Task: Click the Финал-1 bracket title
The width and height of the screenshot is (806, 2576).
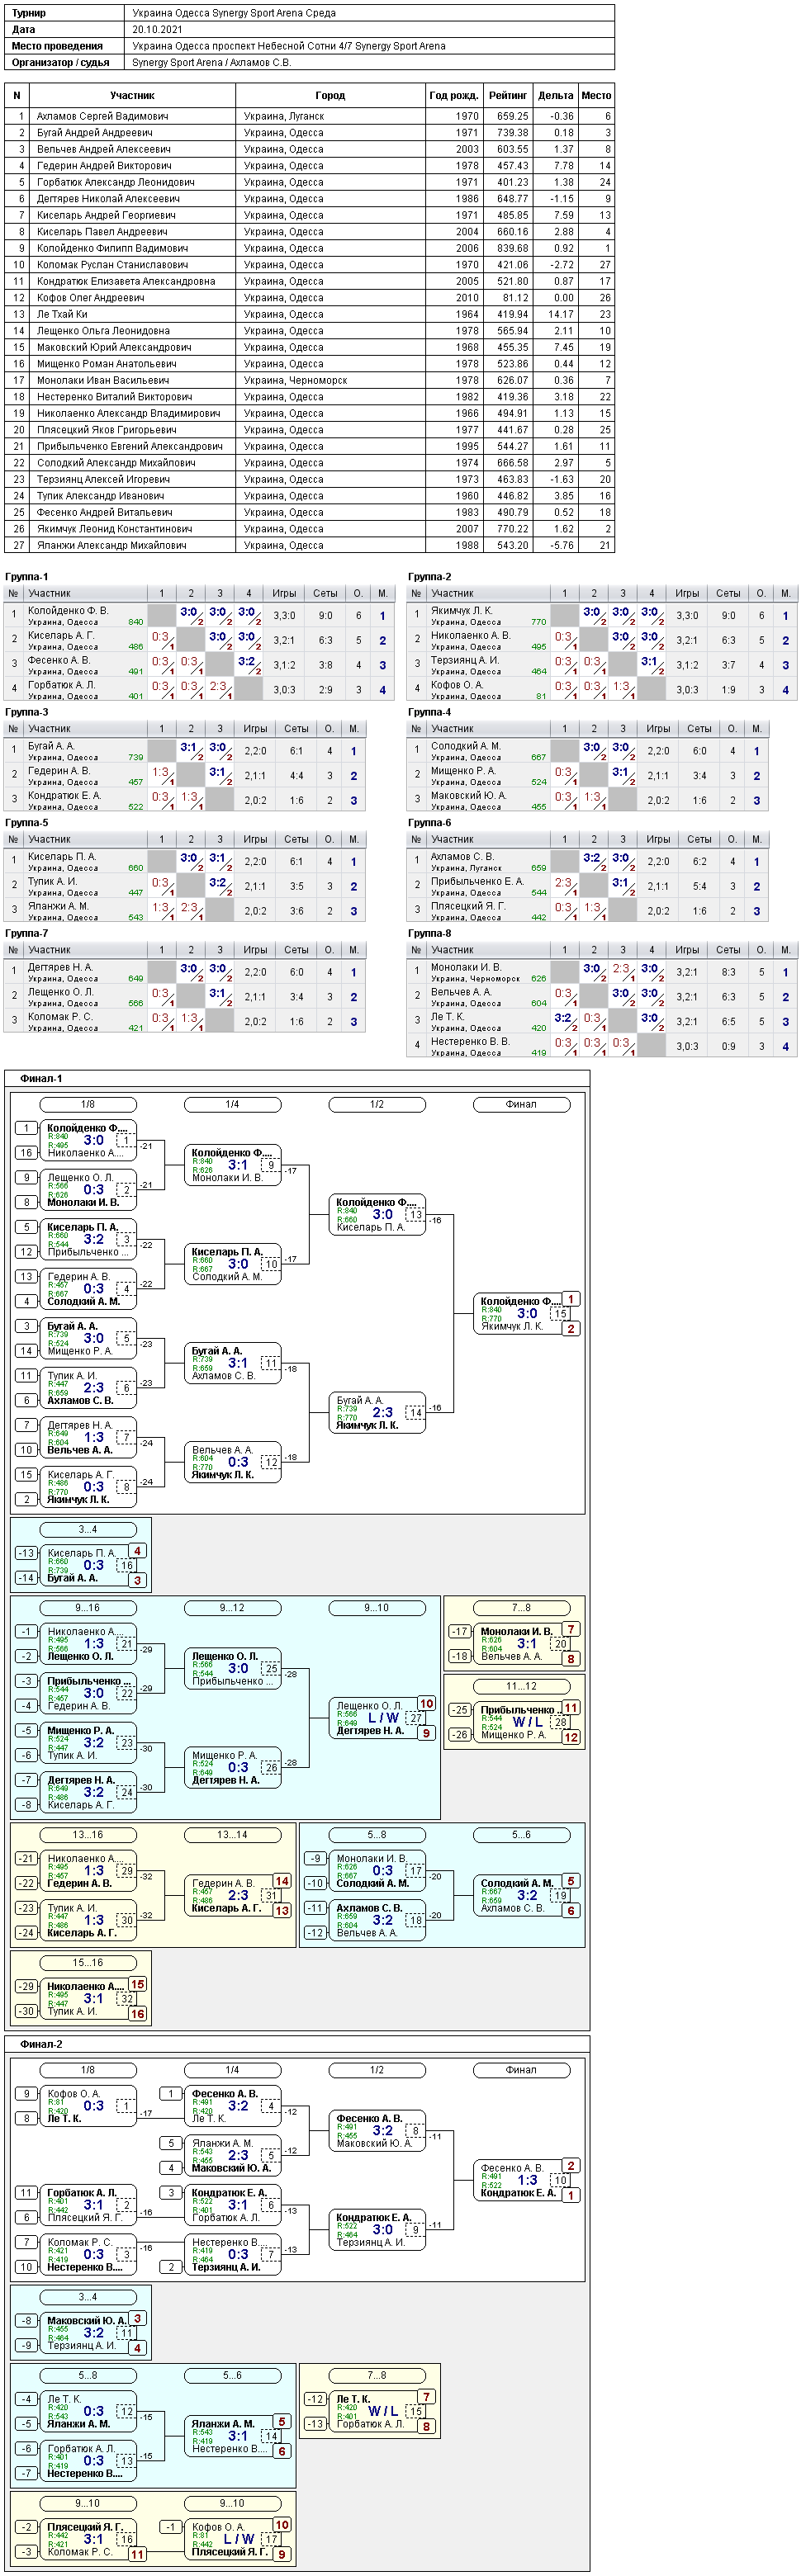Action: point(41,1078)
